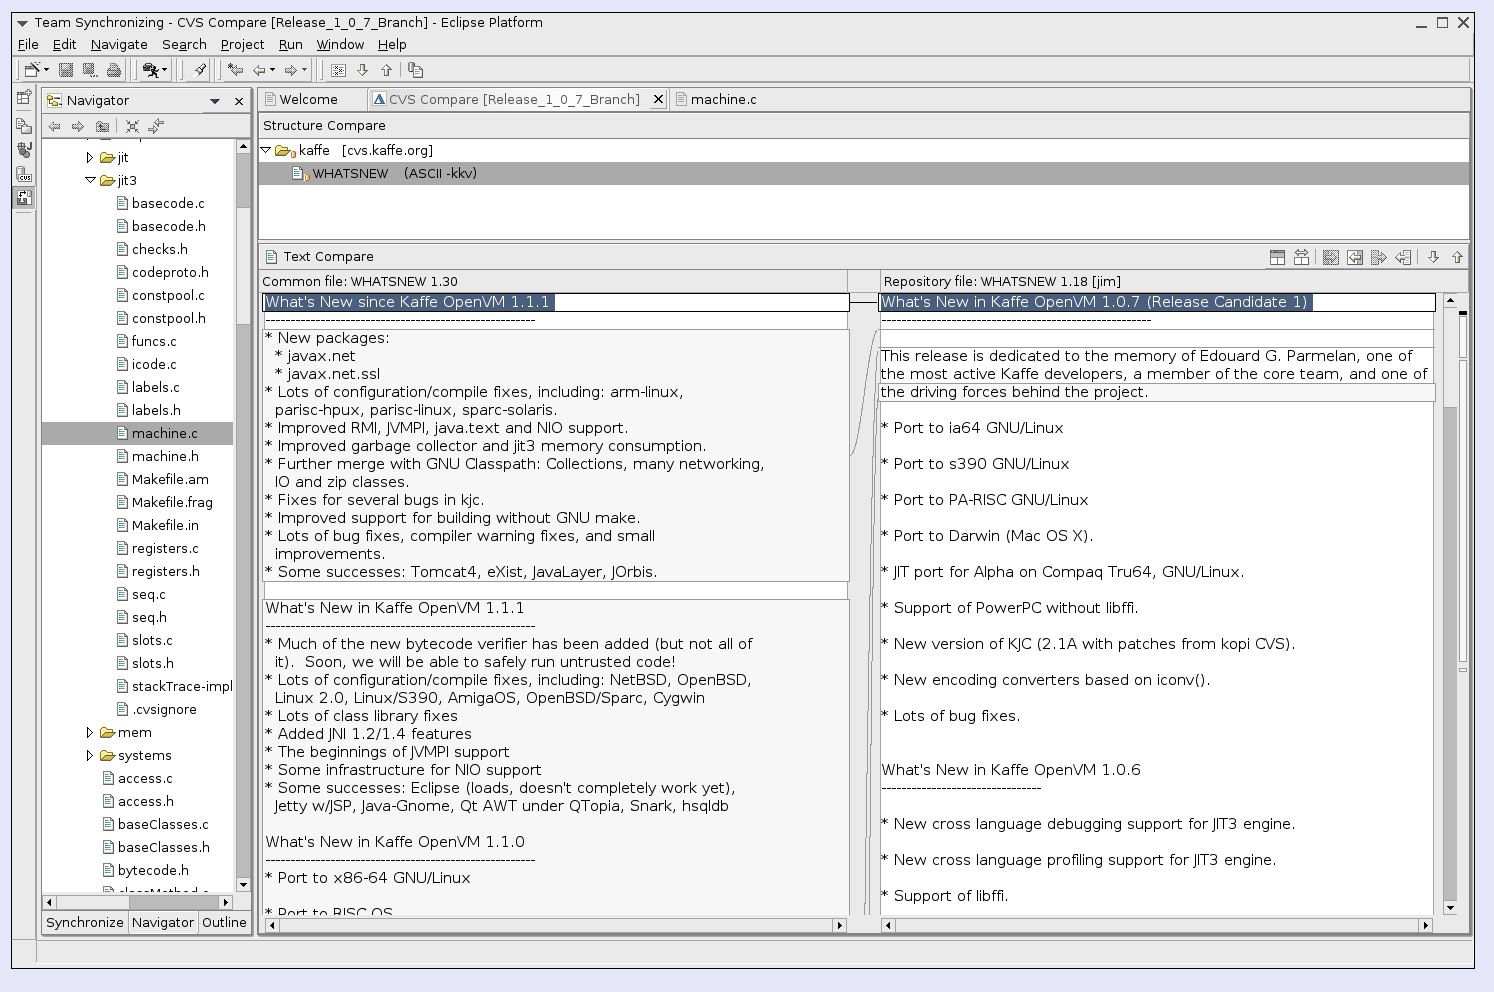Expand the jit folder in Navigator

point(90,157)
